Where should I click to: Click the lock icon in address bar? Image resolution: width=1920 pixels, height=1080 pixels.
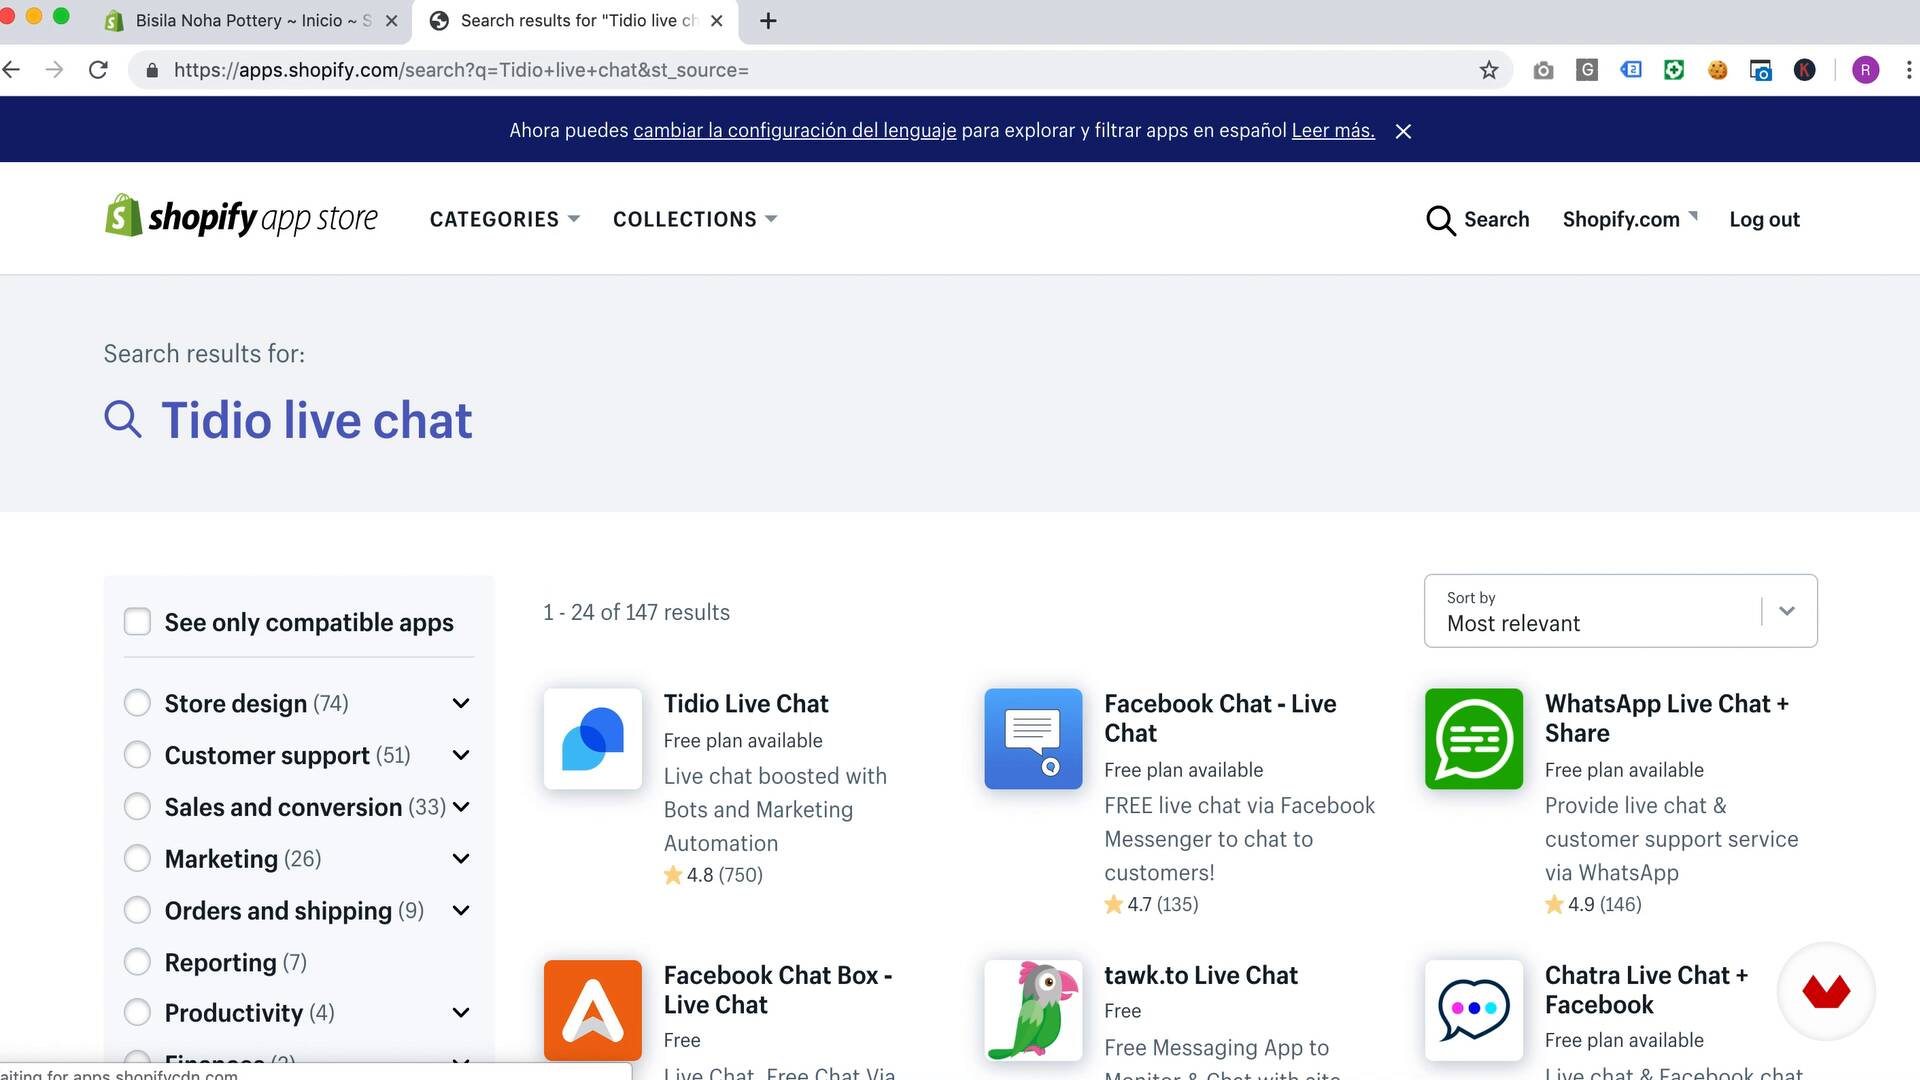pos(152,70)
